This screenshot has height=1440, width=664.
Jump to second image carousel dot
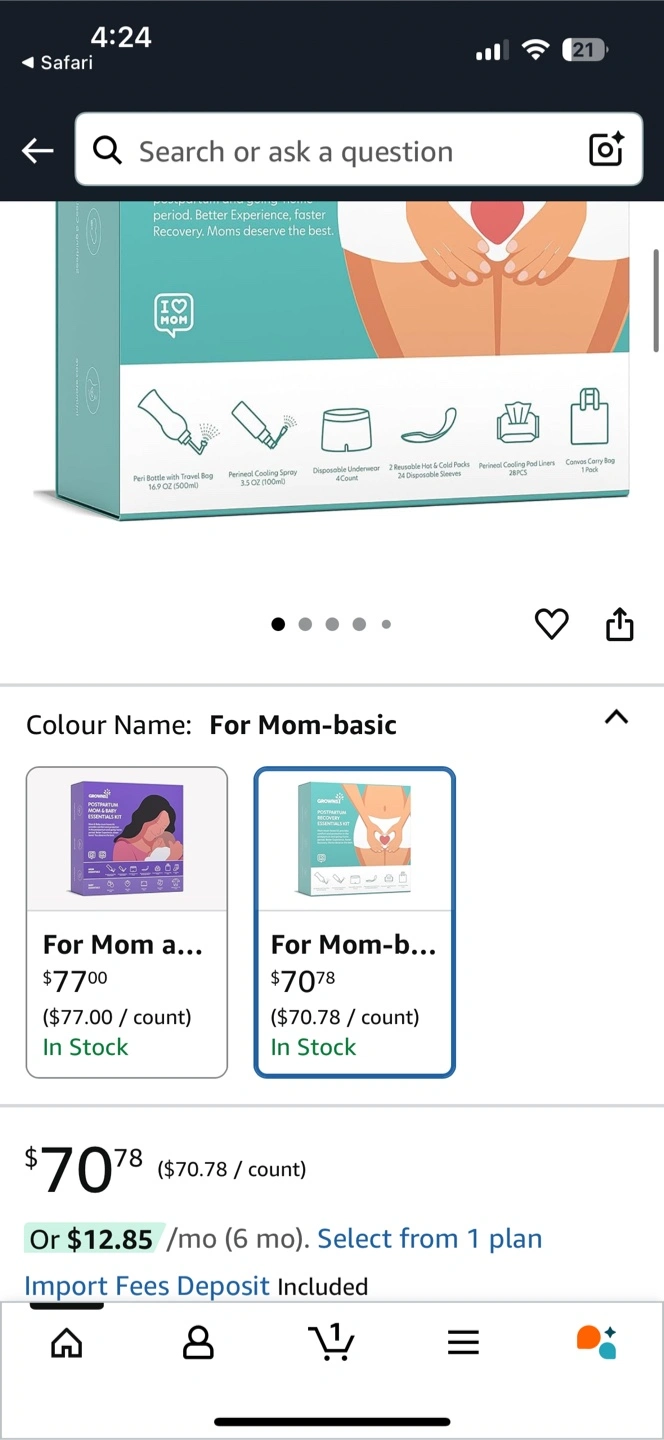coord(305,624)
